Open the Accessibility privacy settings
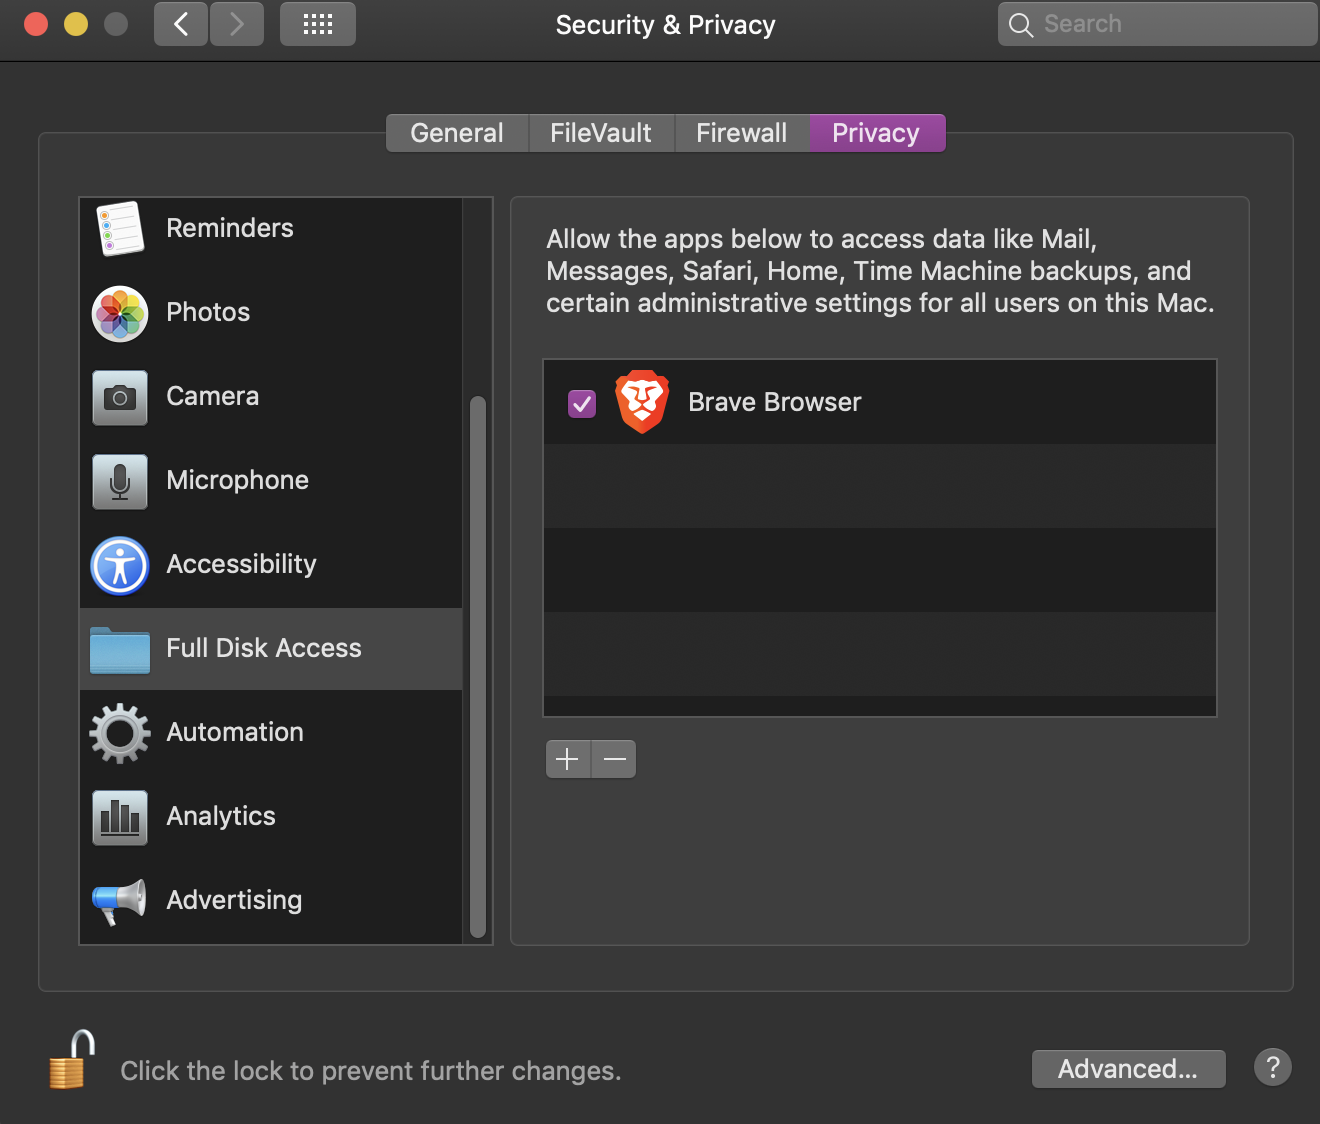1320x1124 pixels. point(240,565)
